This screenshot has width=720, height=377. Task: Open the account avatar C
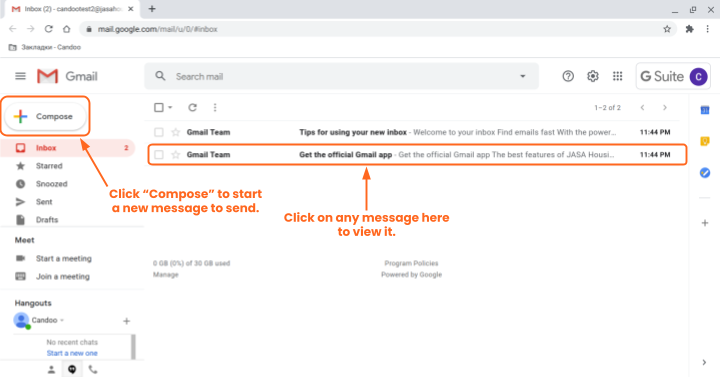click(698, 77)
